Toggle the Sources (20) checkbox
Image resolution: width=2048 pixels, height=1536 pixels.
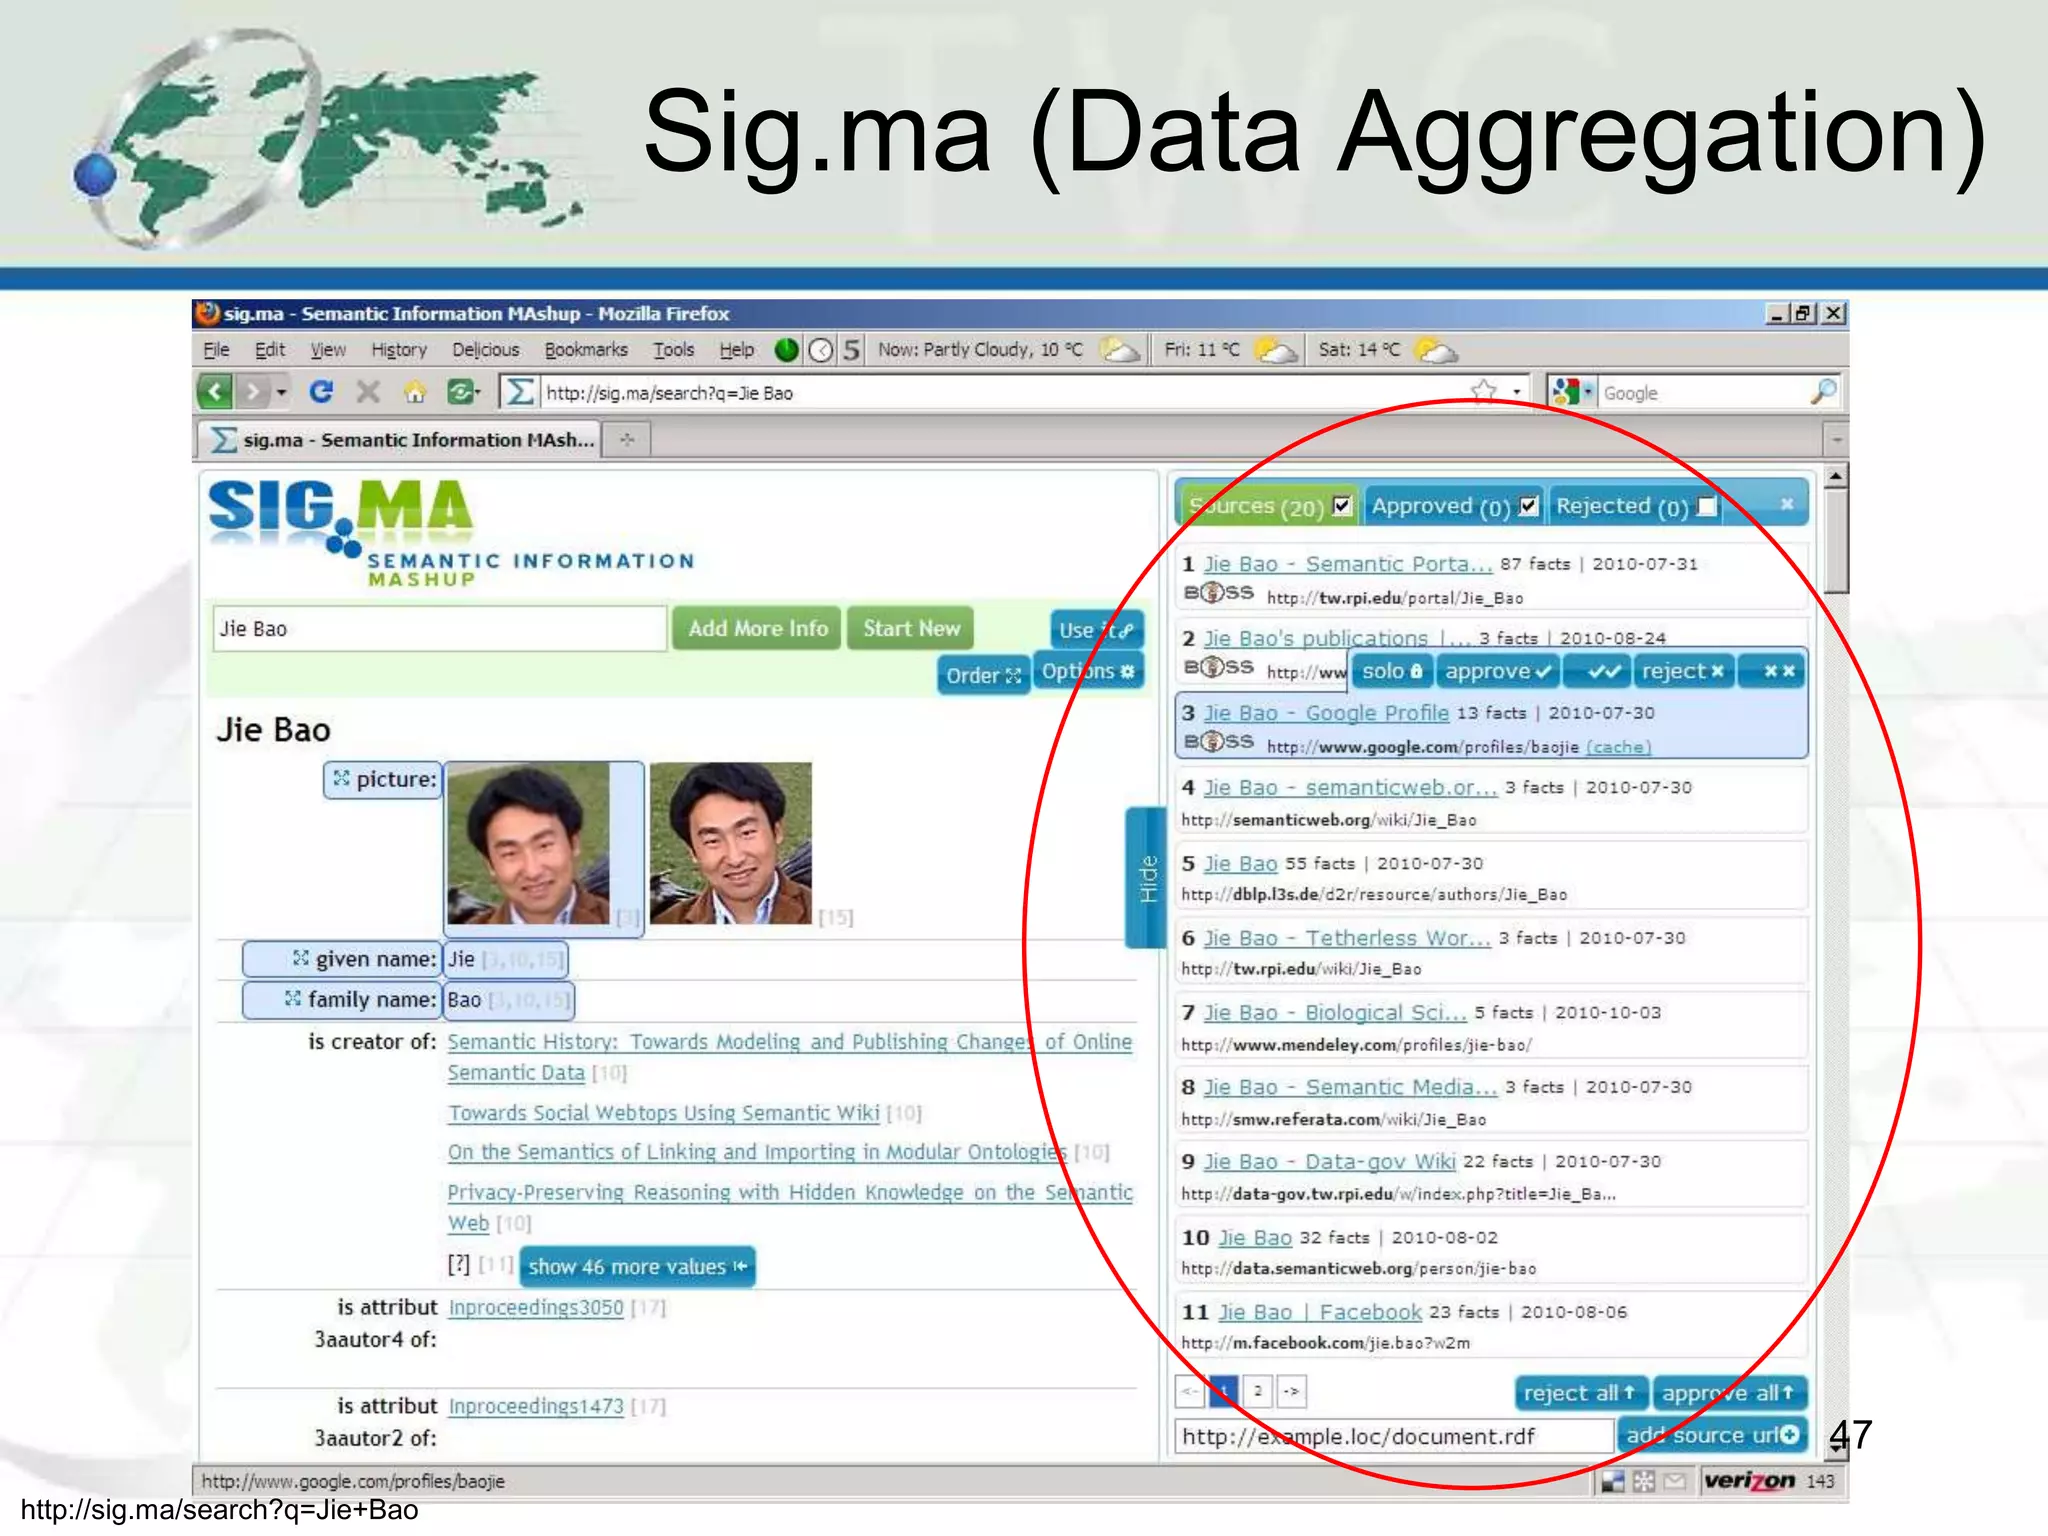tap(1342, 505)
